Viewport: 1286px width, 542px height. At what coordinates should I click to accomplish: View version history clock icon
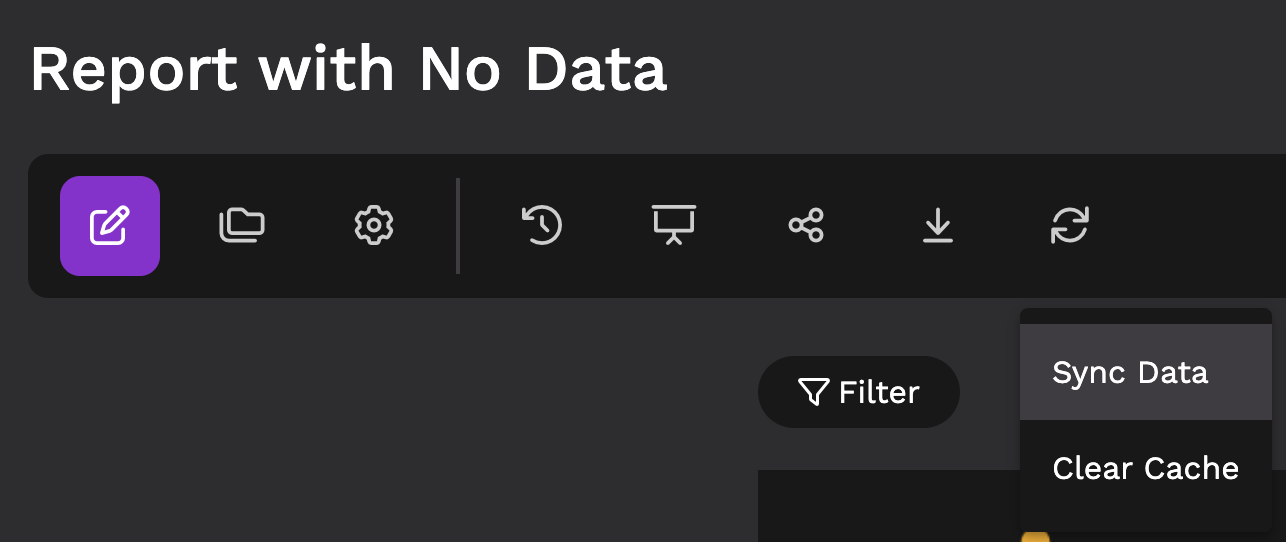[542, 226]
